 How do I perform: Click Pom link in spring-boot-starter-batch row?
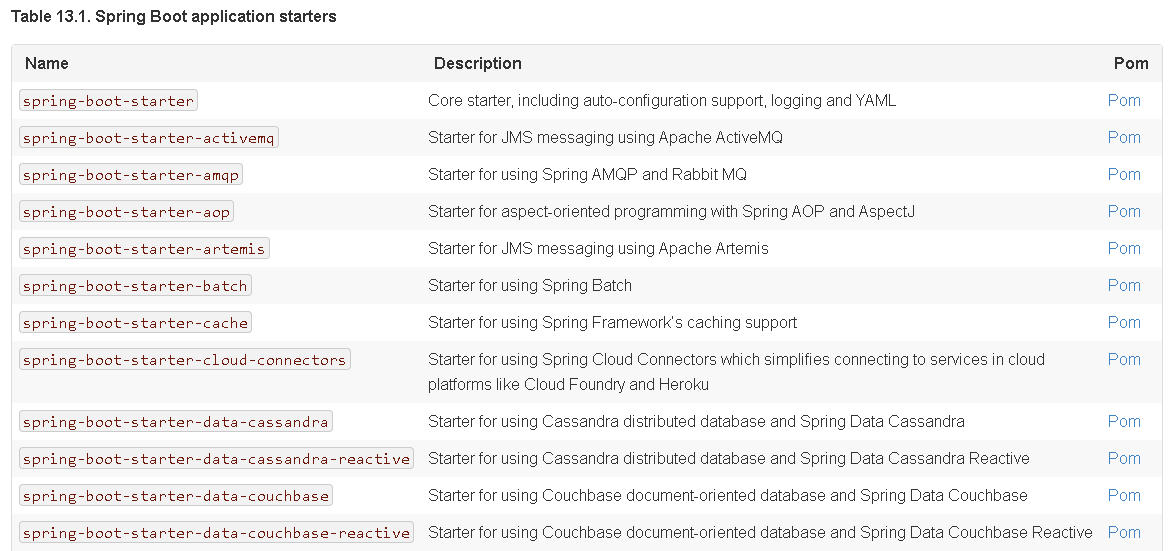click(x=1124, y=285)
